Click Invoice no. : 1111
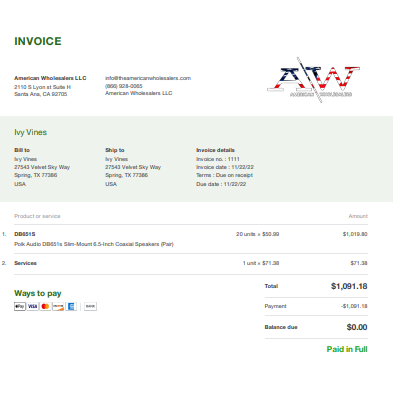Screen dimensions: 393x401 click(218, 159)
